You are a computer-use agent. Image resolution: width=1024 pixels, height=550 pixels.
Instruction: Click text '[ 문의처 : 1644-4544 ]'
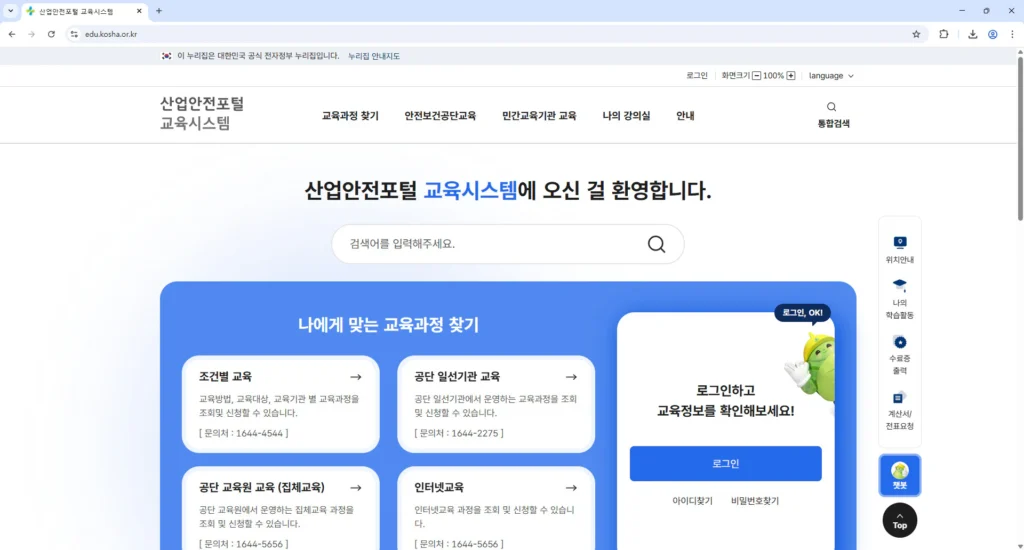244,433
